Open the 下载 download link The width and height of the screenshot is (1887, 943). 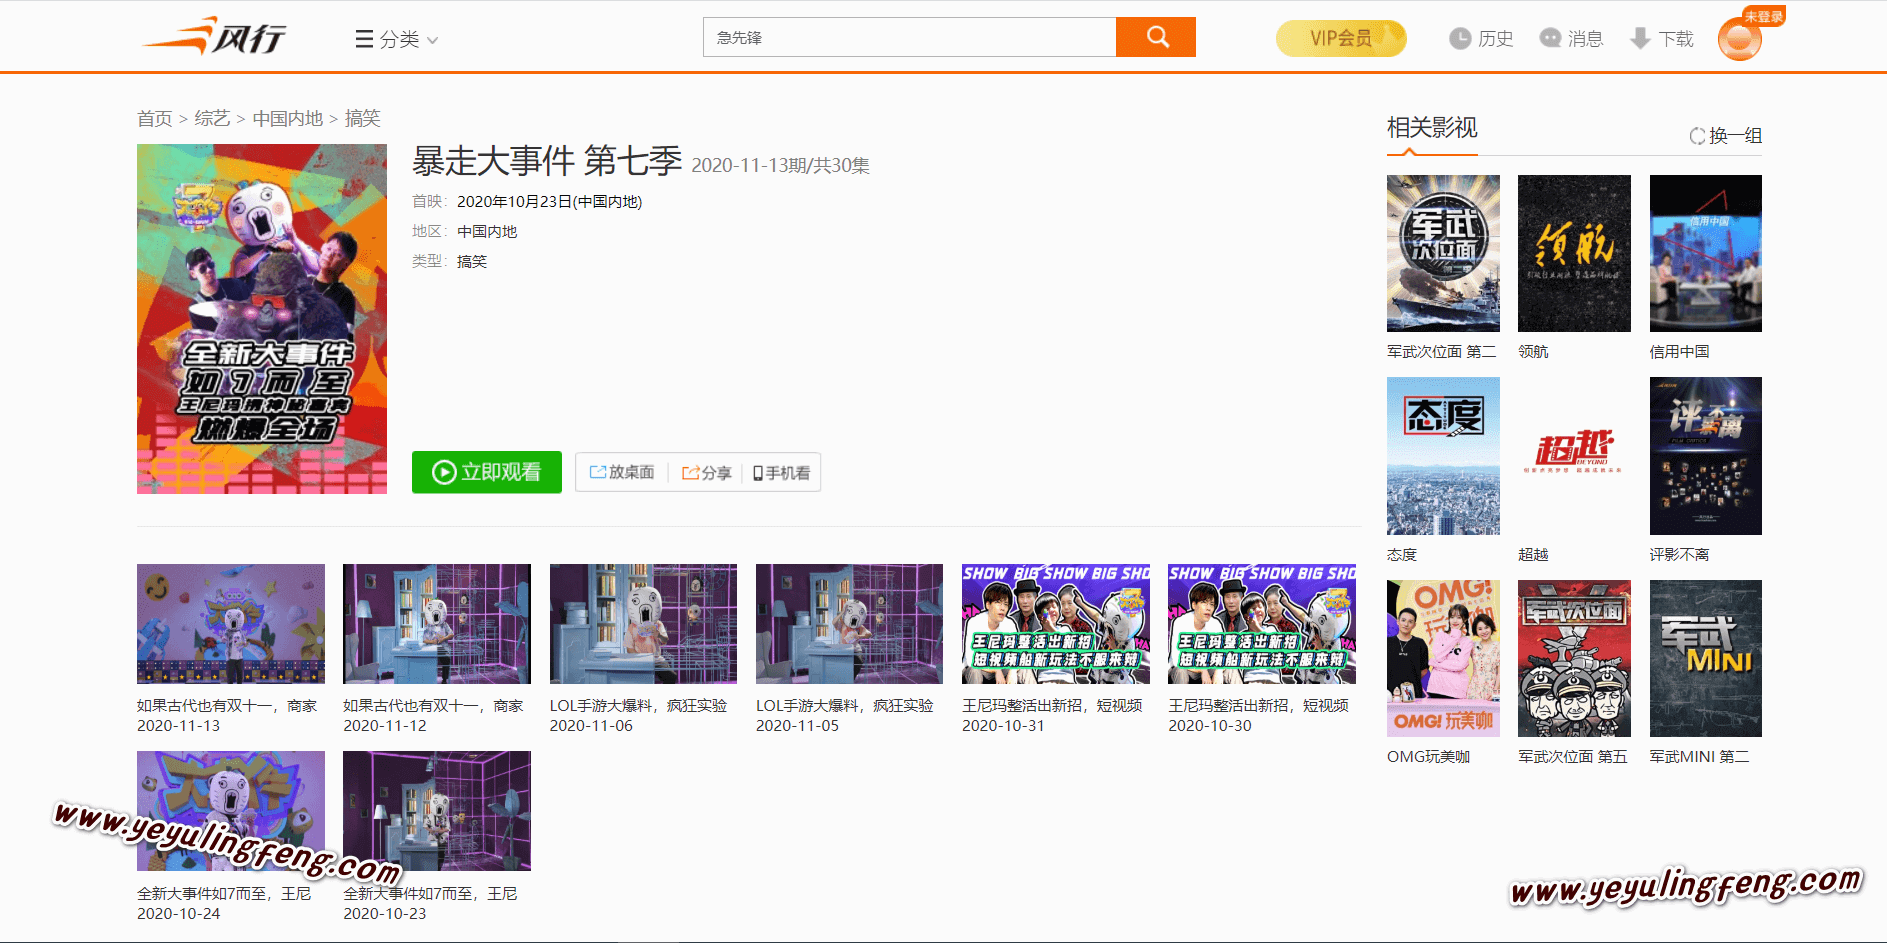[x=1661, y=38]
